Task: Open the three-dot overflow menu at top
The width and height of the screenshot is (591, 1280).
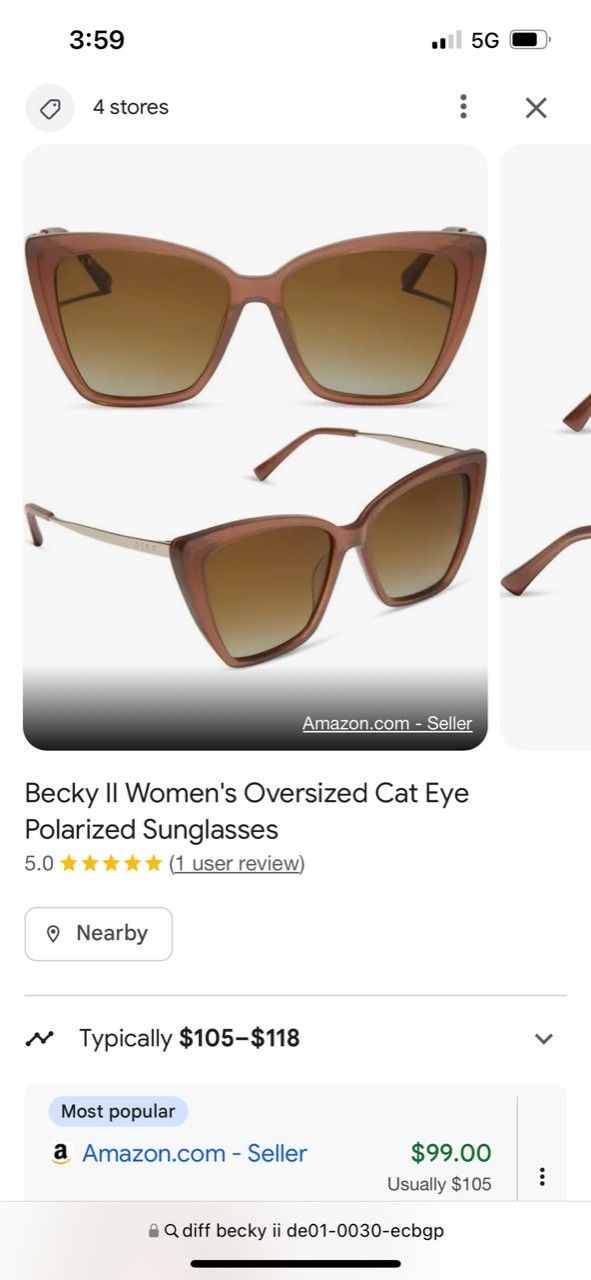Action: point(463,107)
